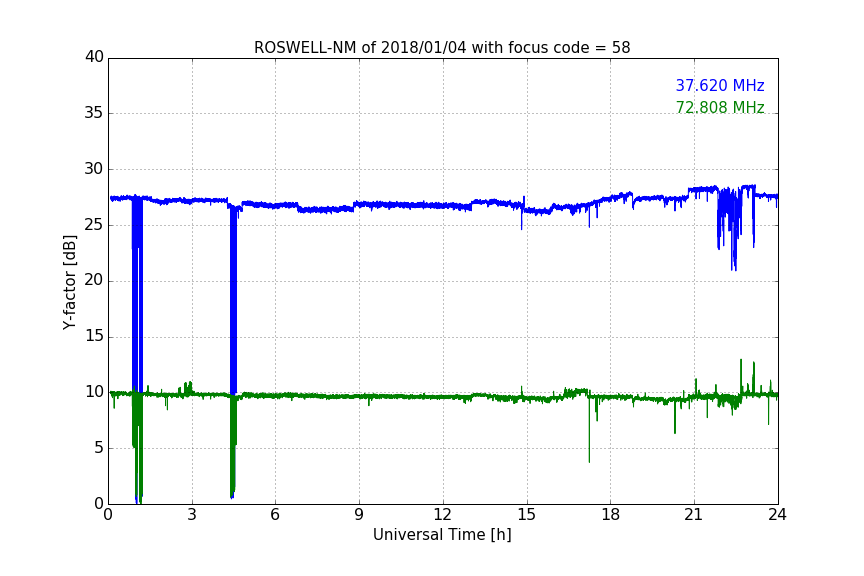
Task: Click the y-axis tick label '20'
Action: (x=94, y=280)
